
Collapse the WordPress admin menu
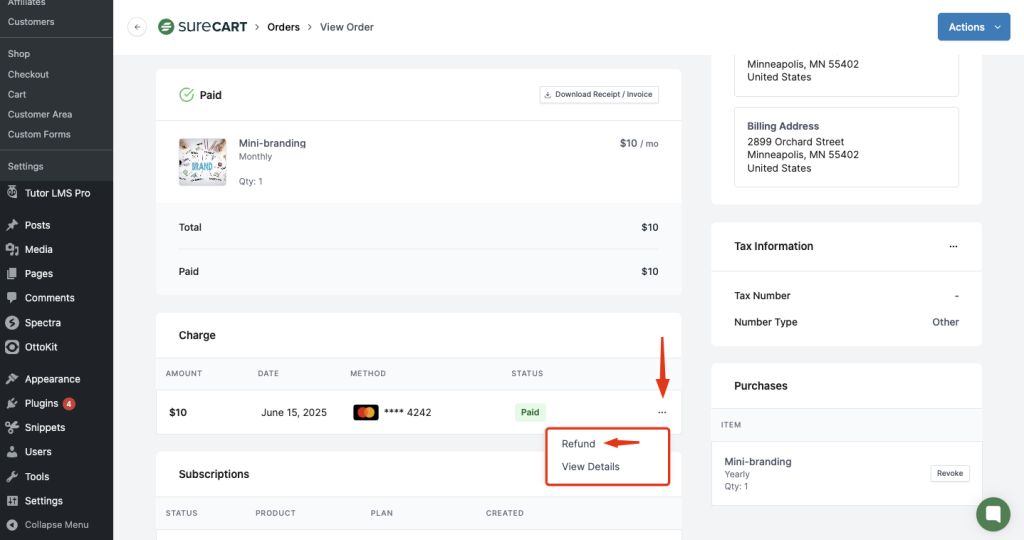56,525
